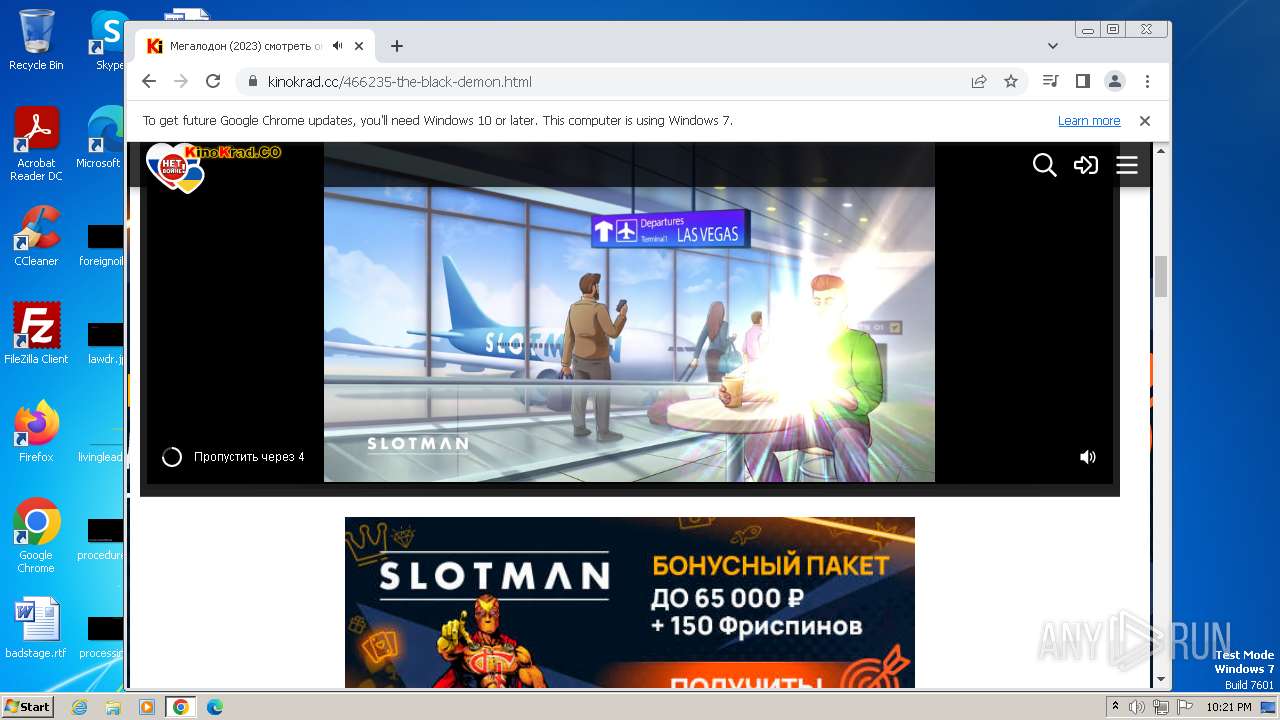Select the Google Chrome desktop icon
Viewport: 1280px width, 720px height.
[x=36, y=536]
